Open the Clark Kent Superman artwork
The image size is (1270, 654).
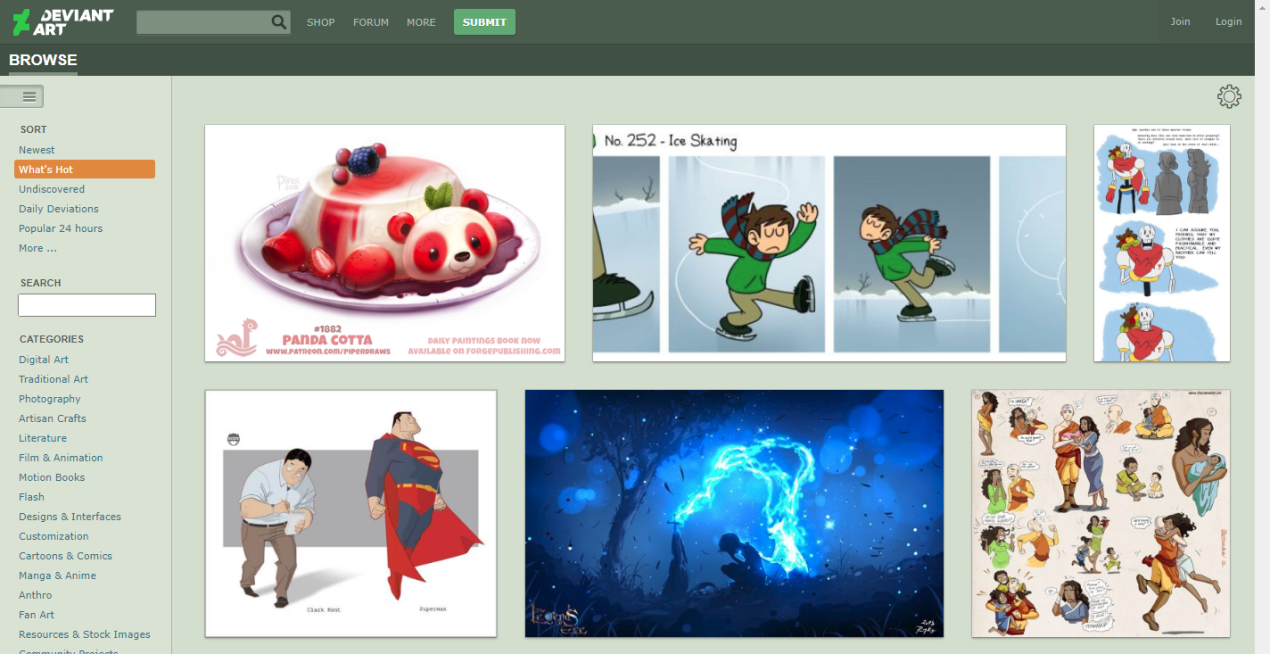tap(351, 513)
